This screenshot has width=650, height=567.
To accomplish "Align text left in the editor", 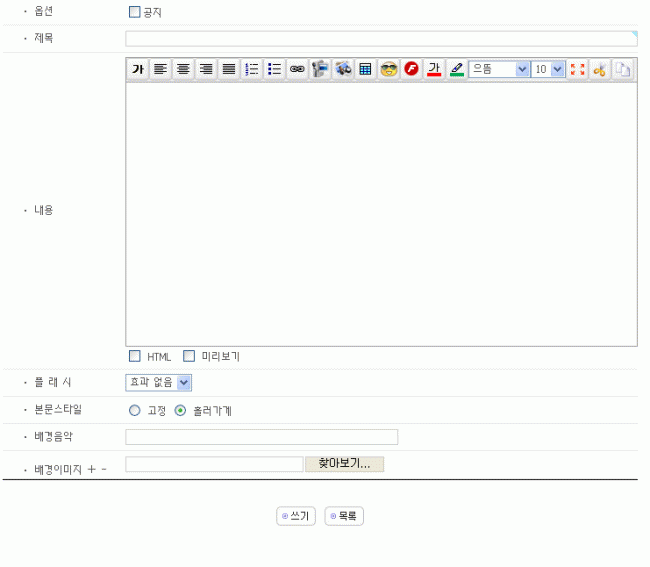I will [x=160, y=69].
